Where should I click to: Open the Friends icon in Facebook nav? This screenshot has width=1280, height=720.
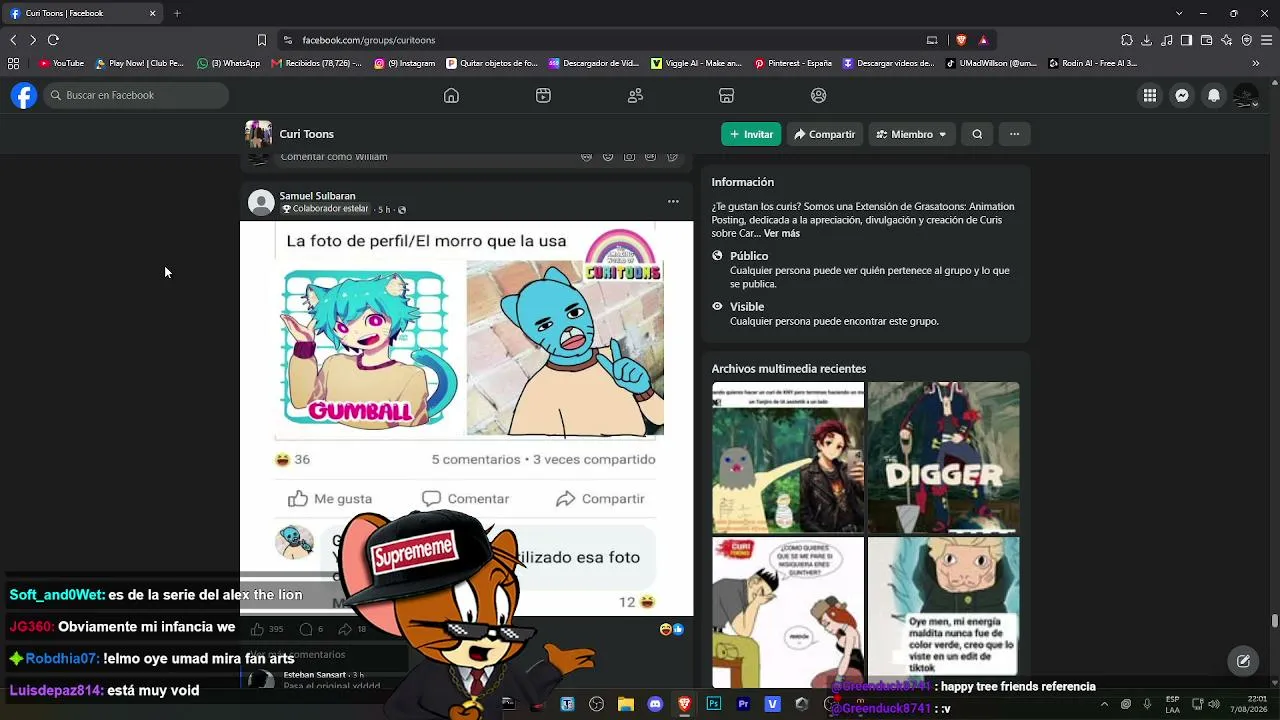click(x=635, y=96)
